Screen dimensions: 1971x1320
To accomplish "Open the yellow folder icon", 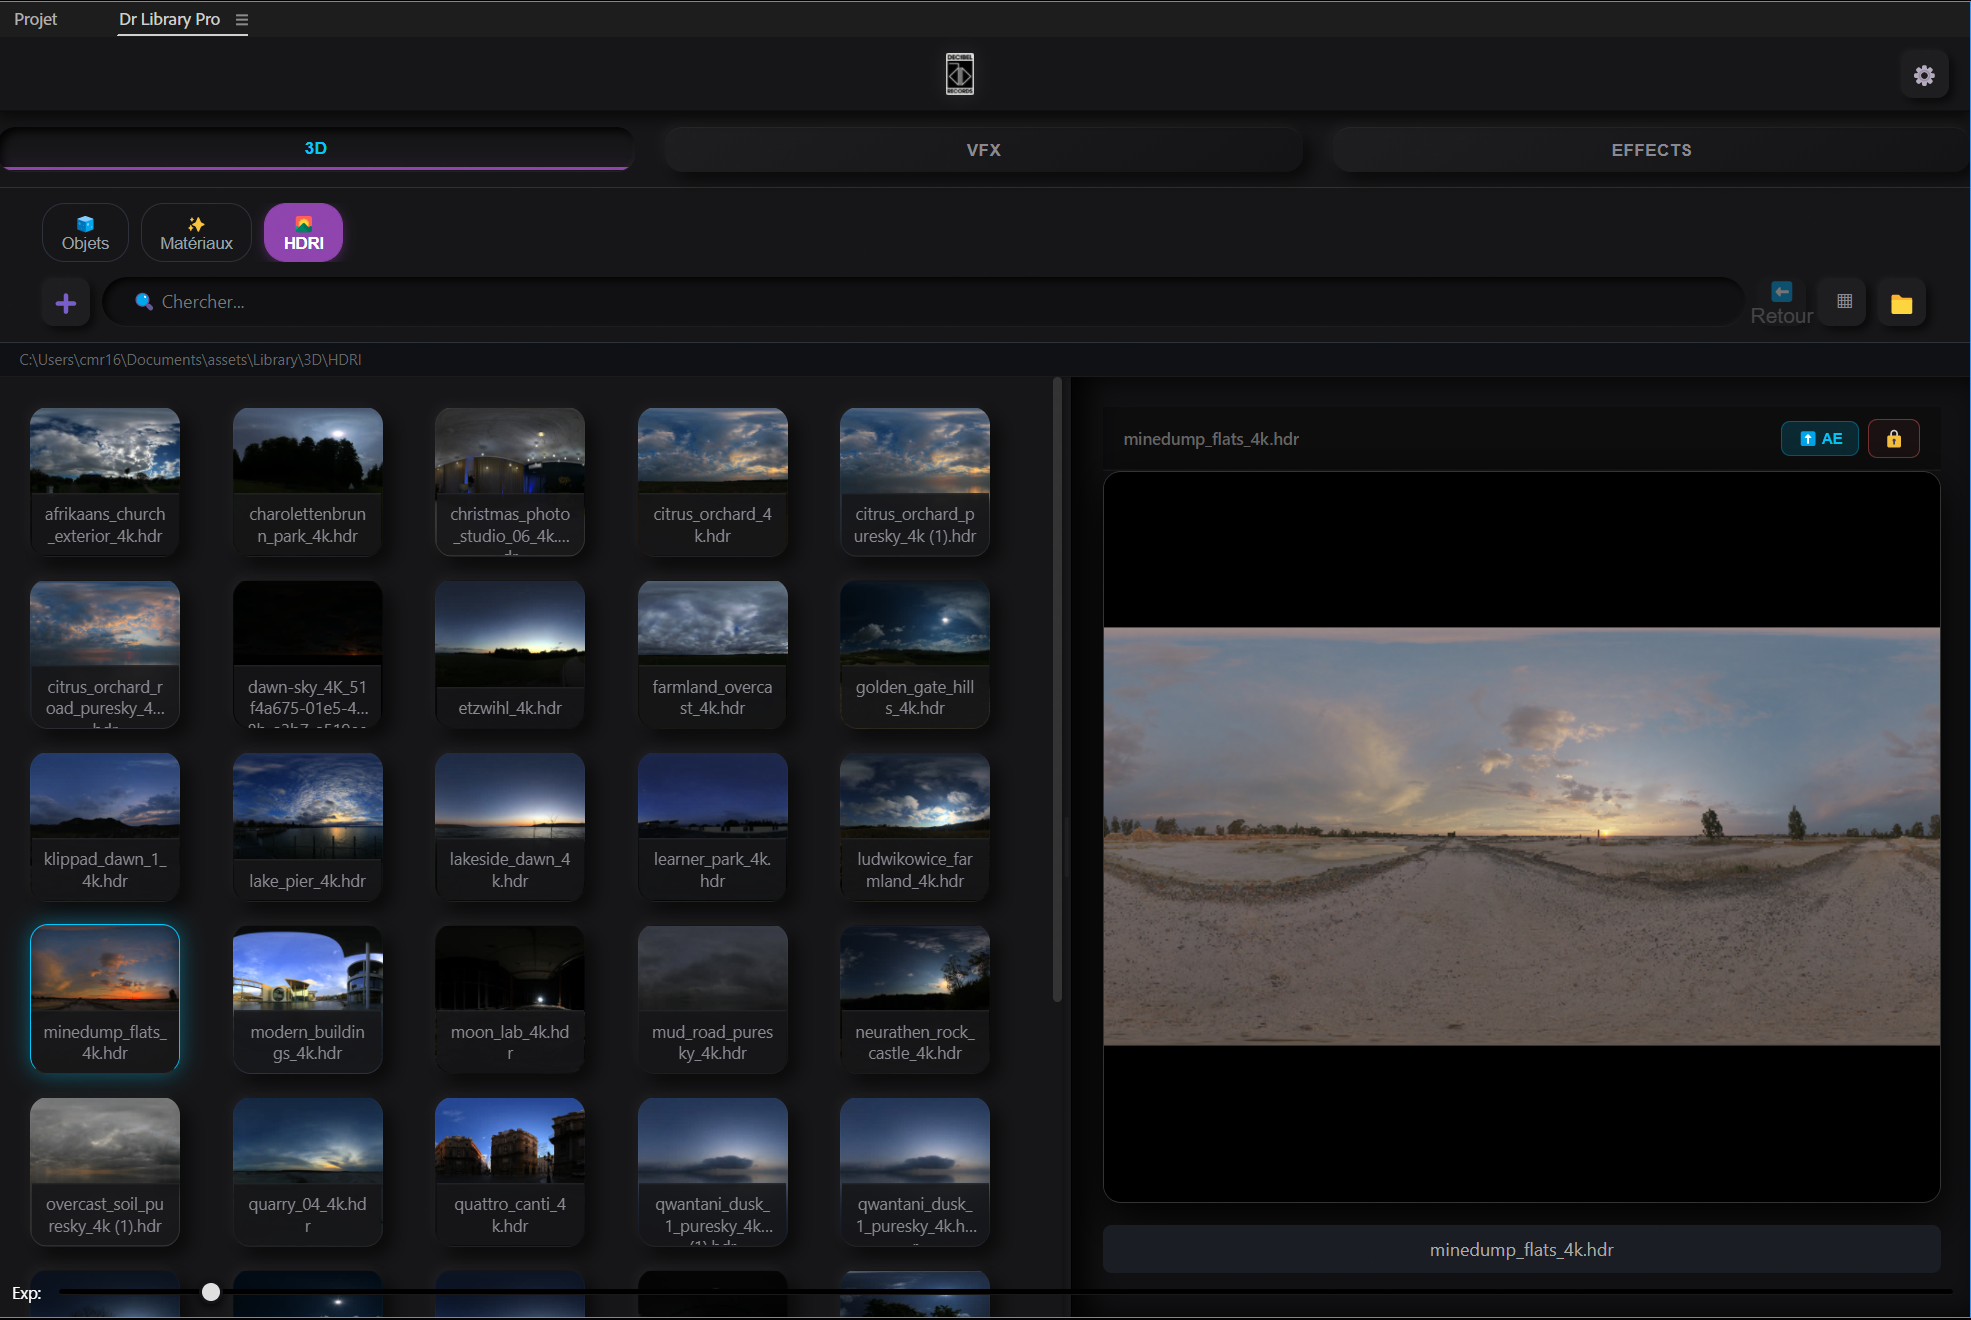I will click(1901, 303).
